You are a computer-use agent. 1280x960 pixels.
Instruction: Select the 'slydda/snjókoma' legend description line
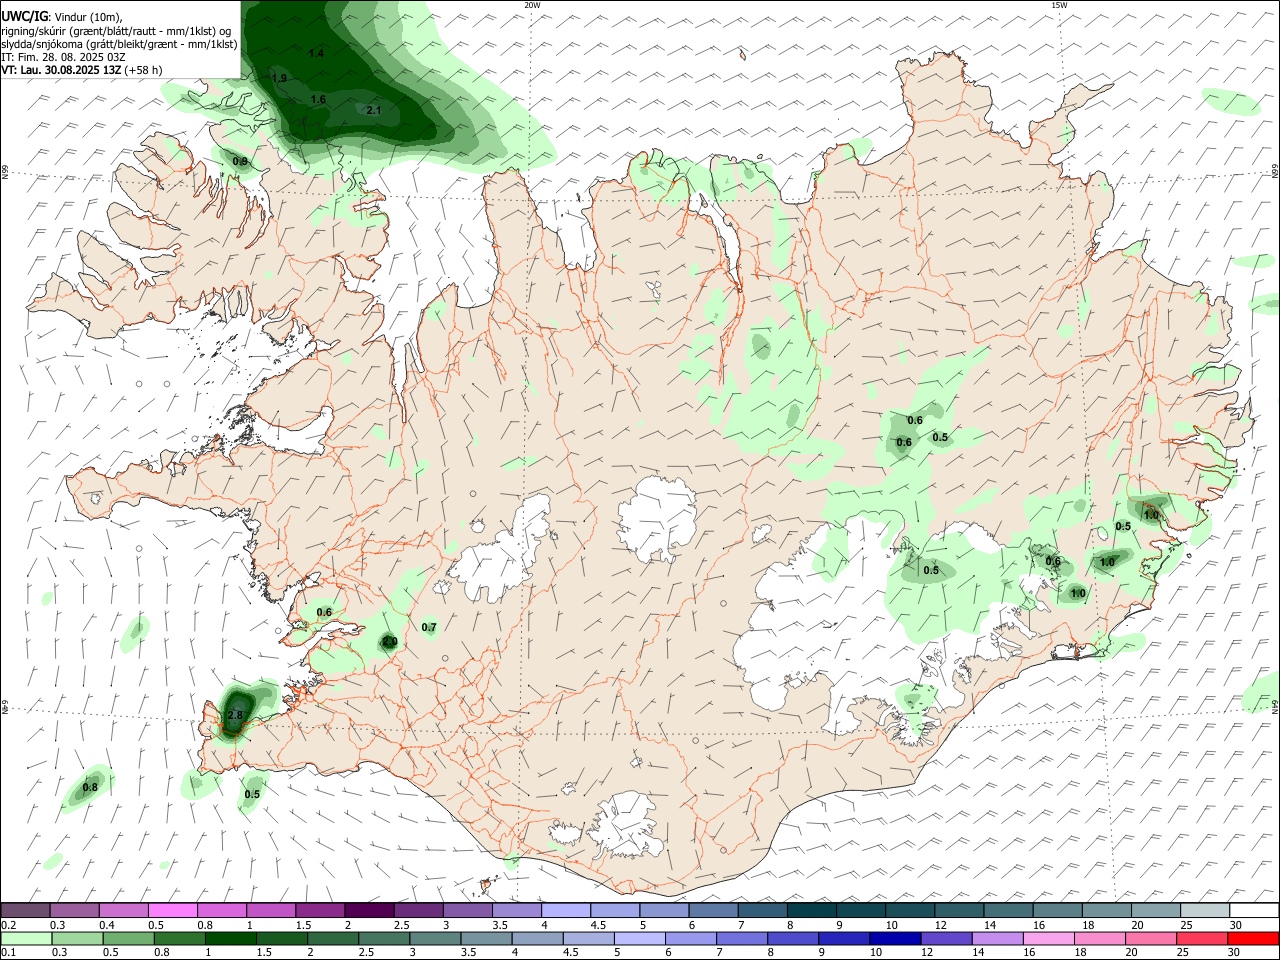[120, 44]
